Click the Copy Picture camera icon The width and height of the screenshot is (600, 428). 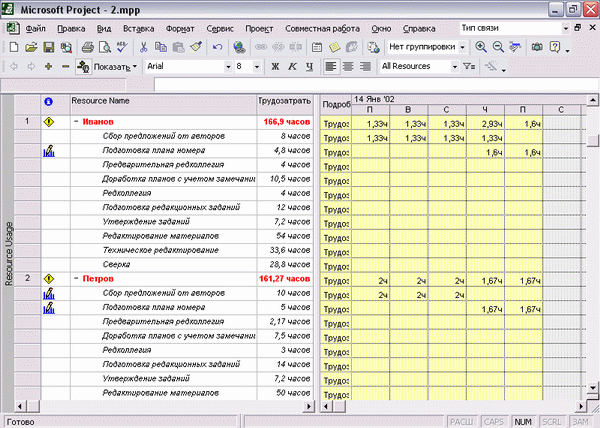[537, 47]
